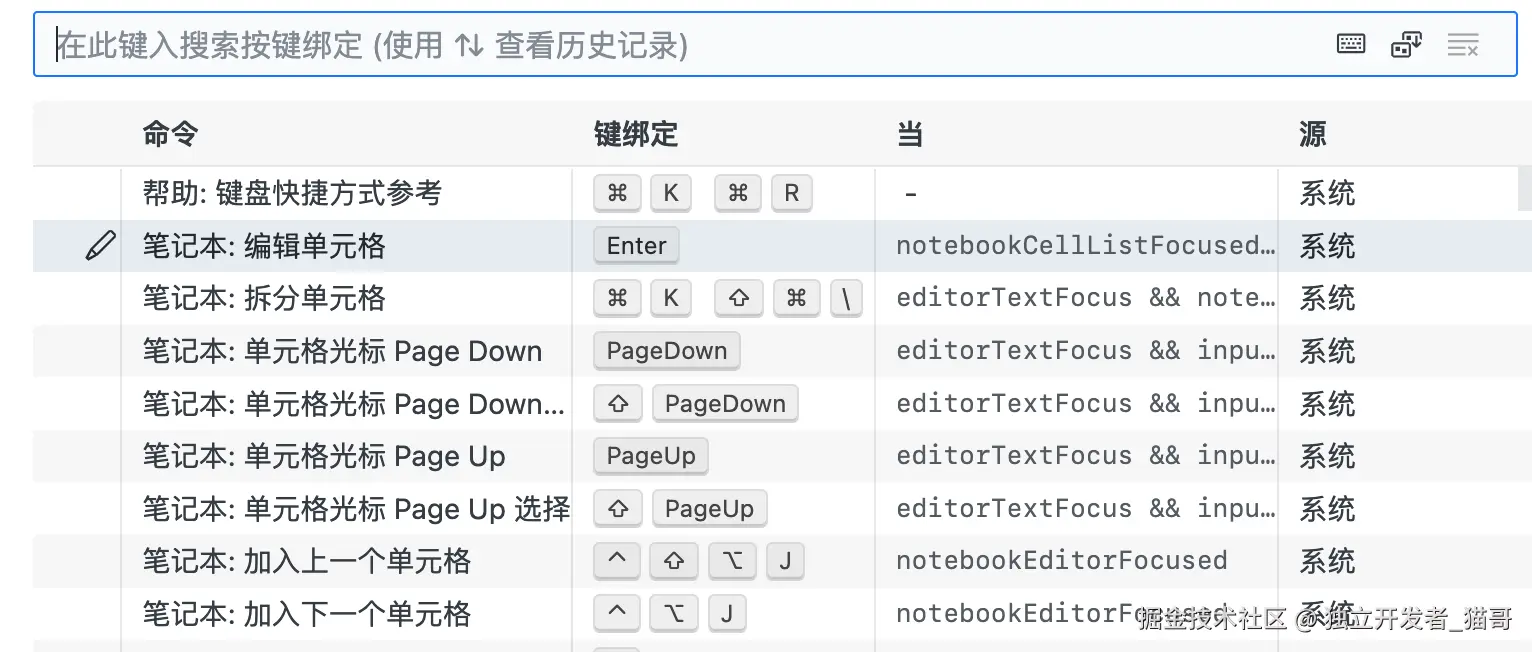Click the Enter key badge for 编辑单元格
This screenshot has height=652, width=1532.
635,245
